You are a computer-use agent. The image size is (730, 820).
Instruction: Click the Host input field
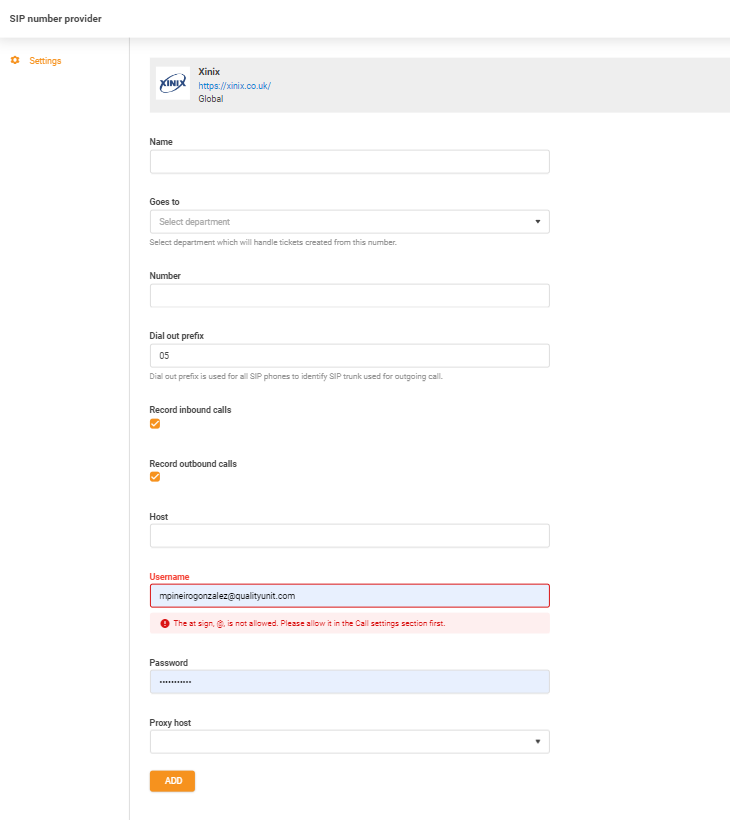pyautogui.click(x=349, y=535)
